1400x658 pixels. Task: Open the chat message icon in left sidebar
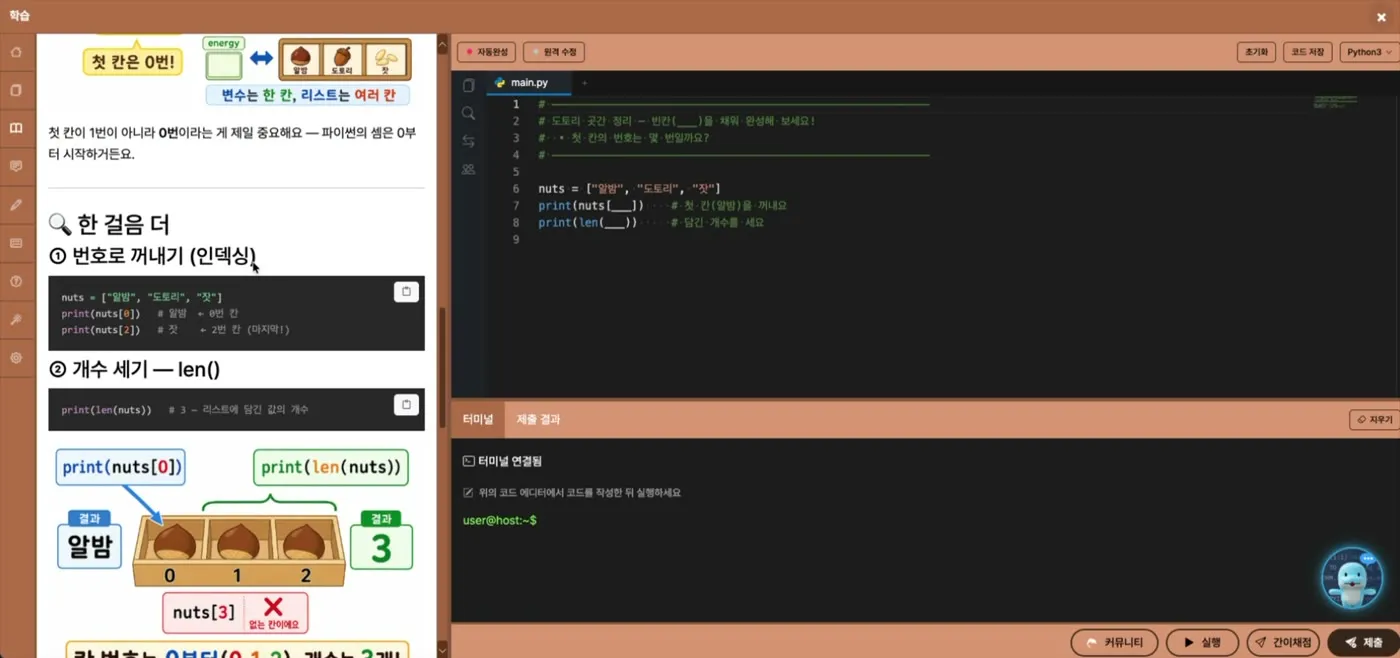pyautogui.click(x=16, y=166)
